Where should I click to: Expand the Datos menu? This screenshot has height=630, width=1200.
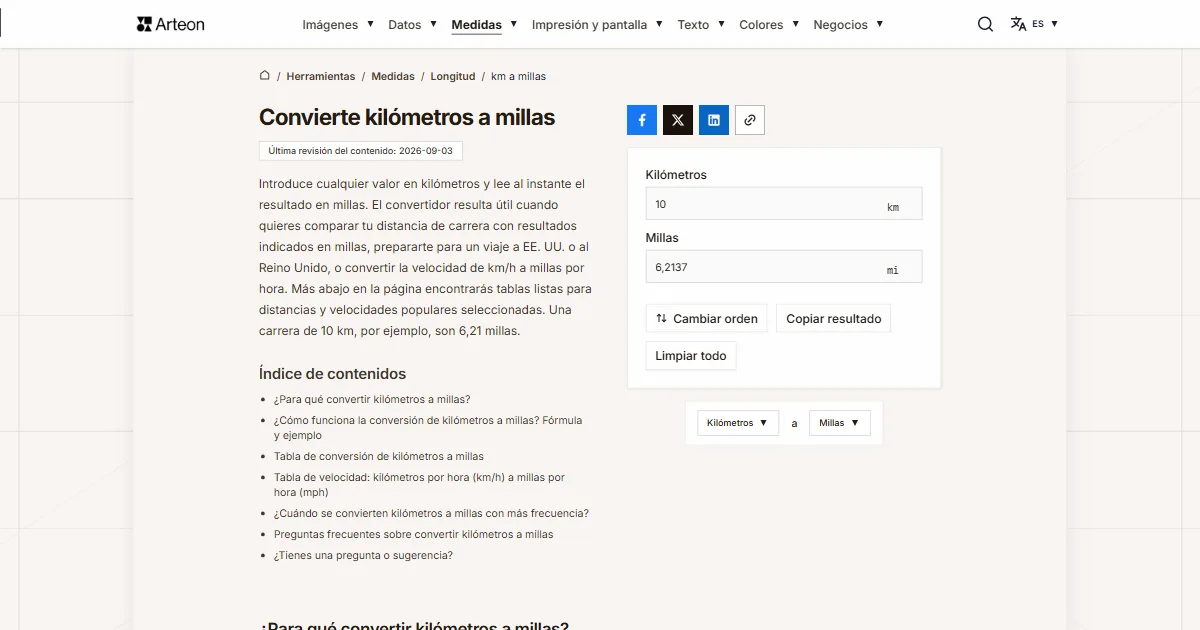(x=413, y=24)
